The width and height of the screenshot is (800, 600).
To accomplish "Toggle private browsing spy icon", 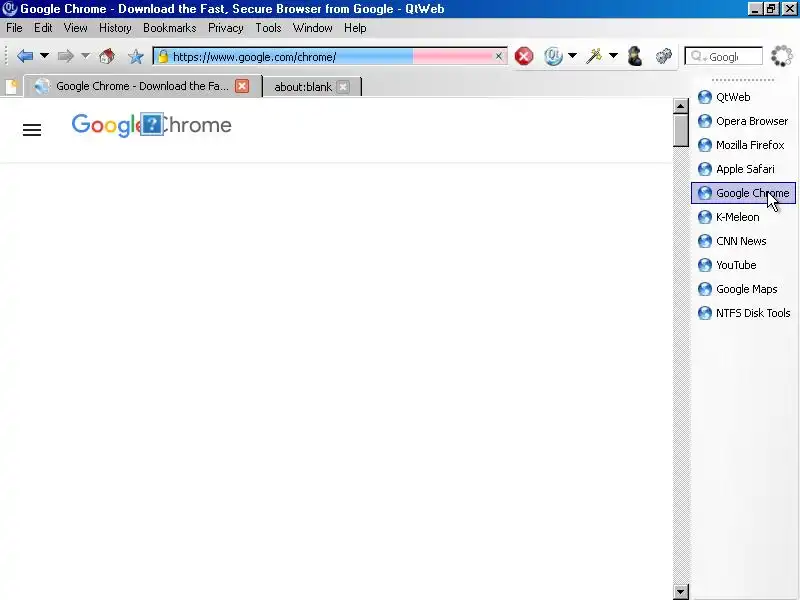I will [635, 56].
